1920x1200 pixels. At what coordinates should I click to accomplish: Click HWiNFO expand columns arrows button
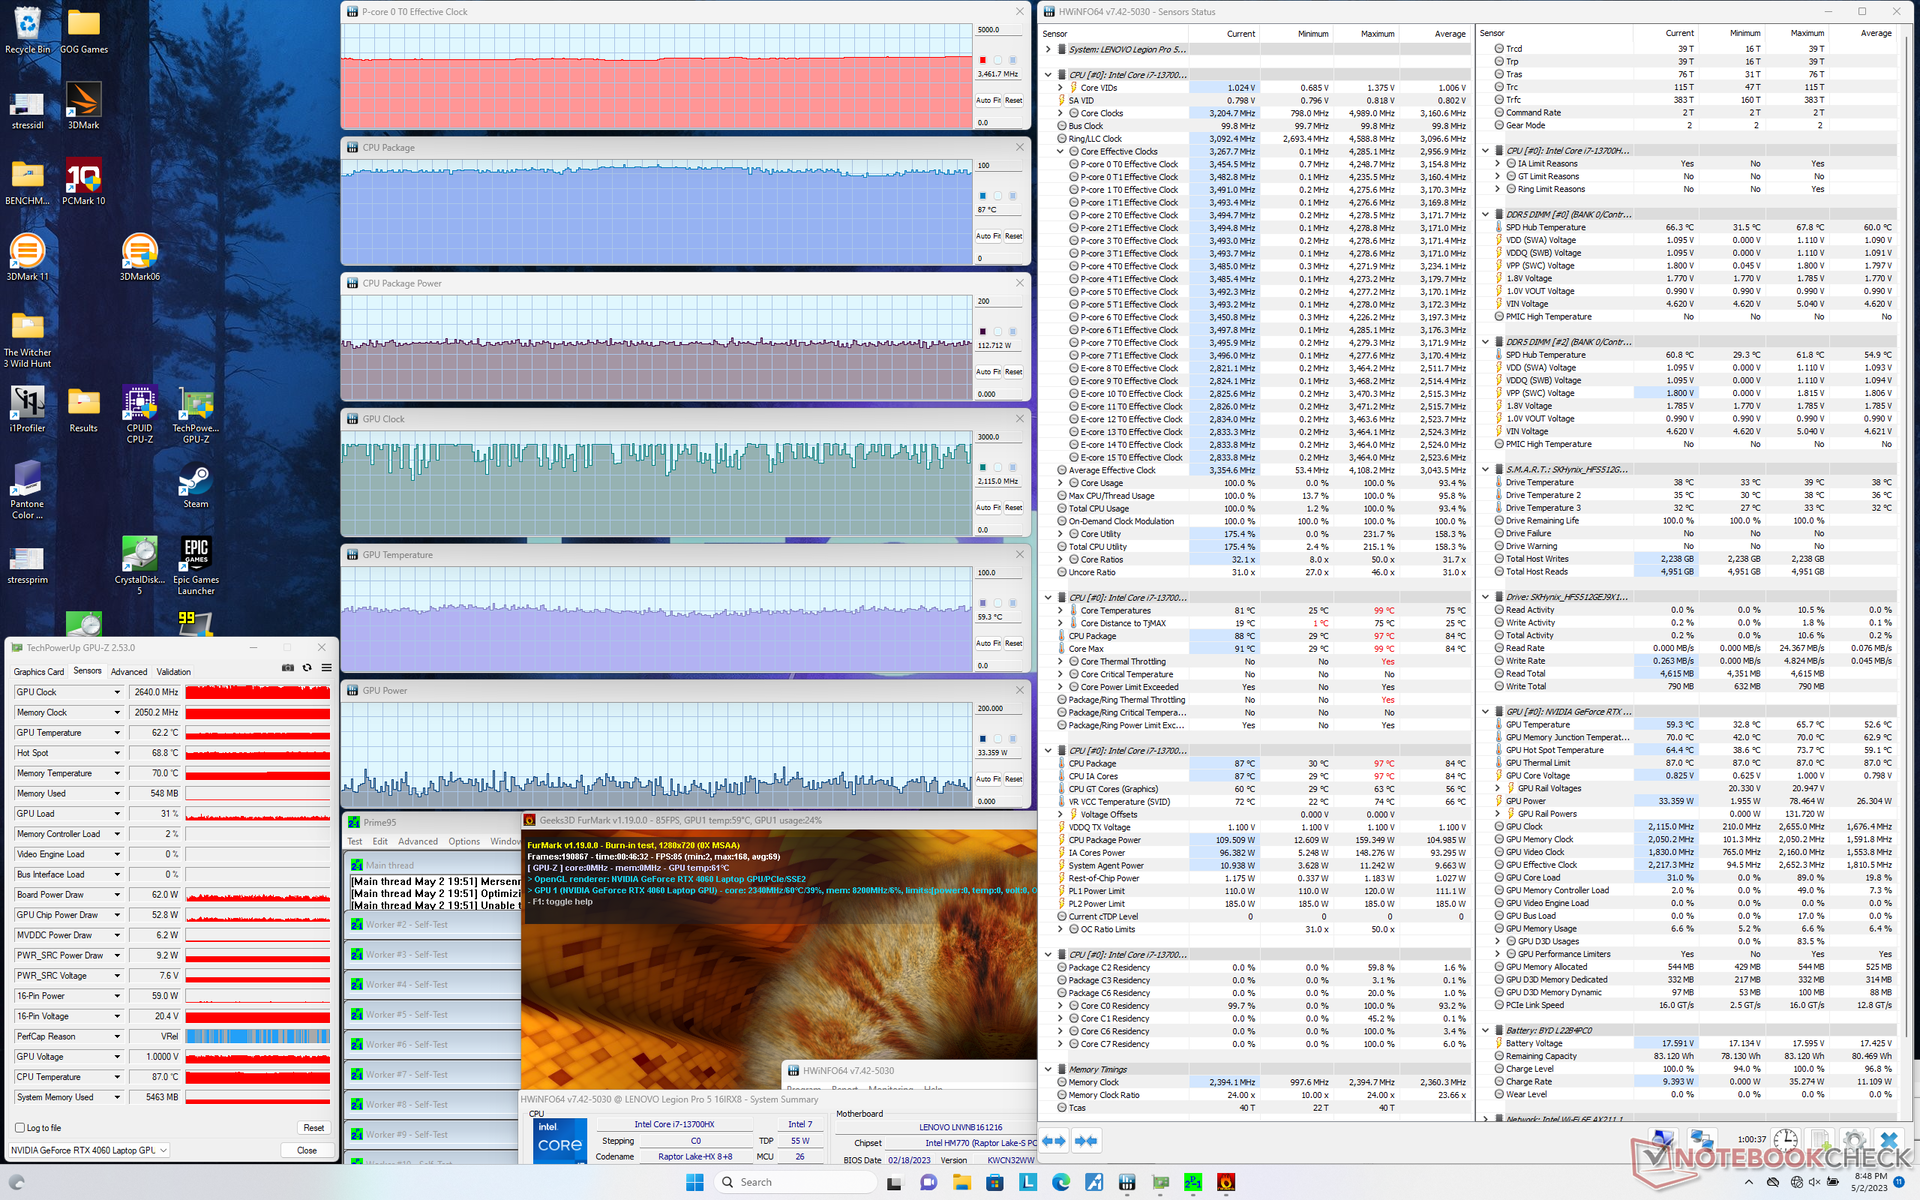pos(1054,1140)
